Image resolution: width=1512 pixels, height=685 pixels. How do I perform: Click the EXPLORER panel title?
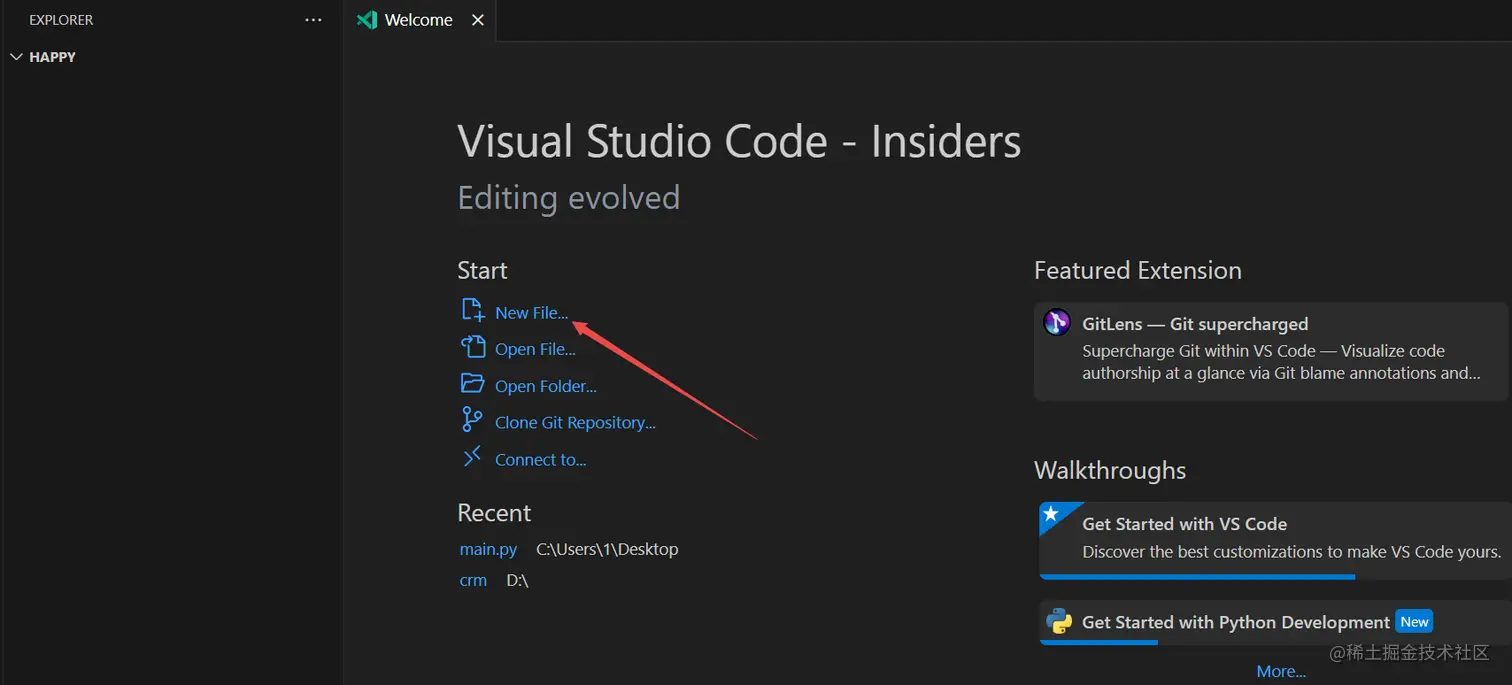pyautogui.click(x=61, y=20)
